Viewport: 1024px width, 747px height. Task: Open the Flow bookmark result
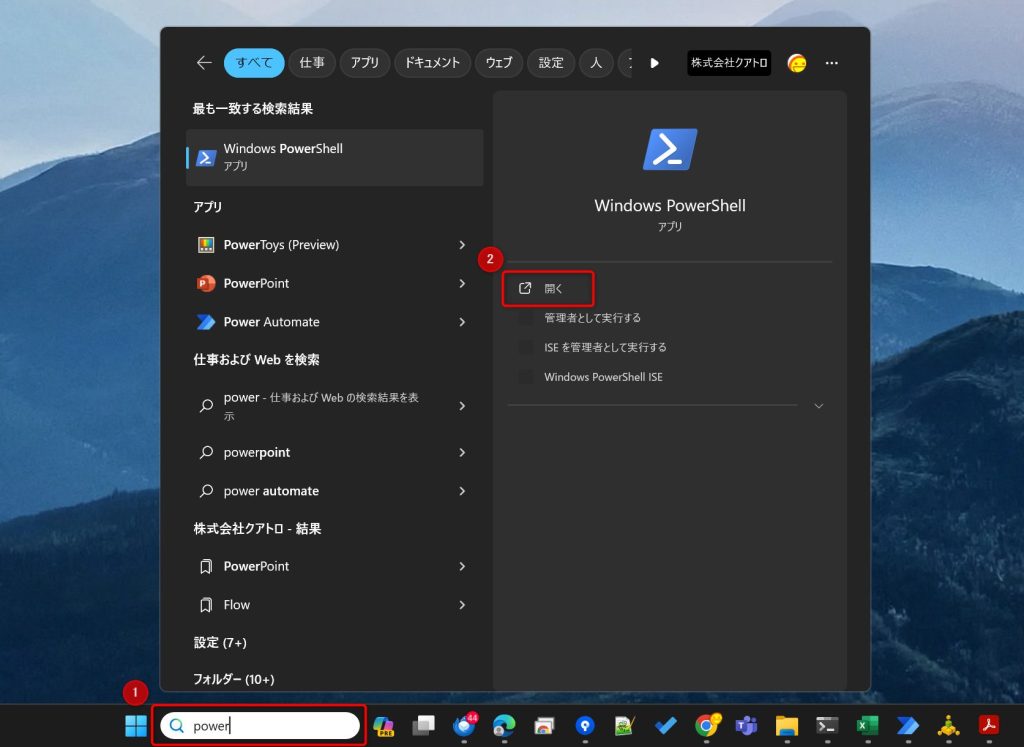point(334,605)
